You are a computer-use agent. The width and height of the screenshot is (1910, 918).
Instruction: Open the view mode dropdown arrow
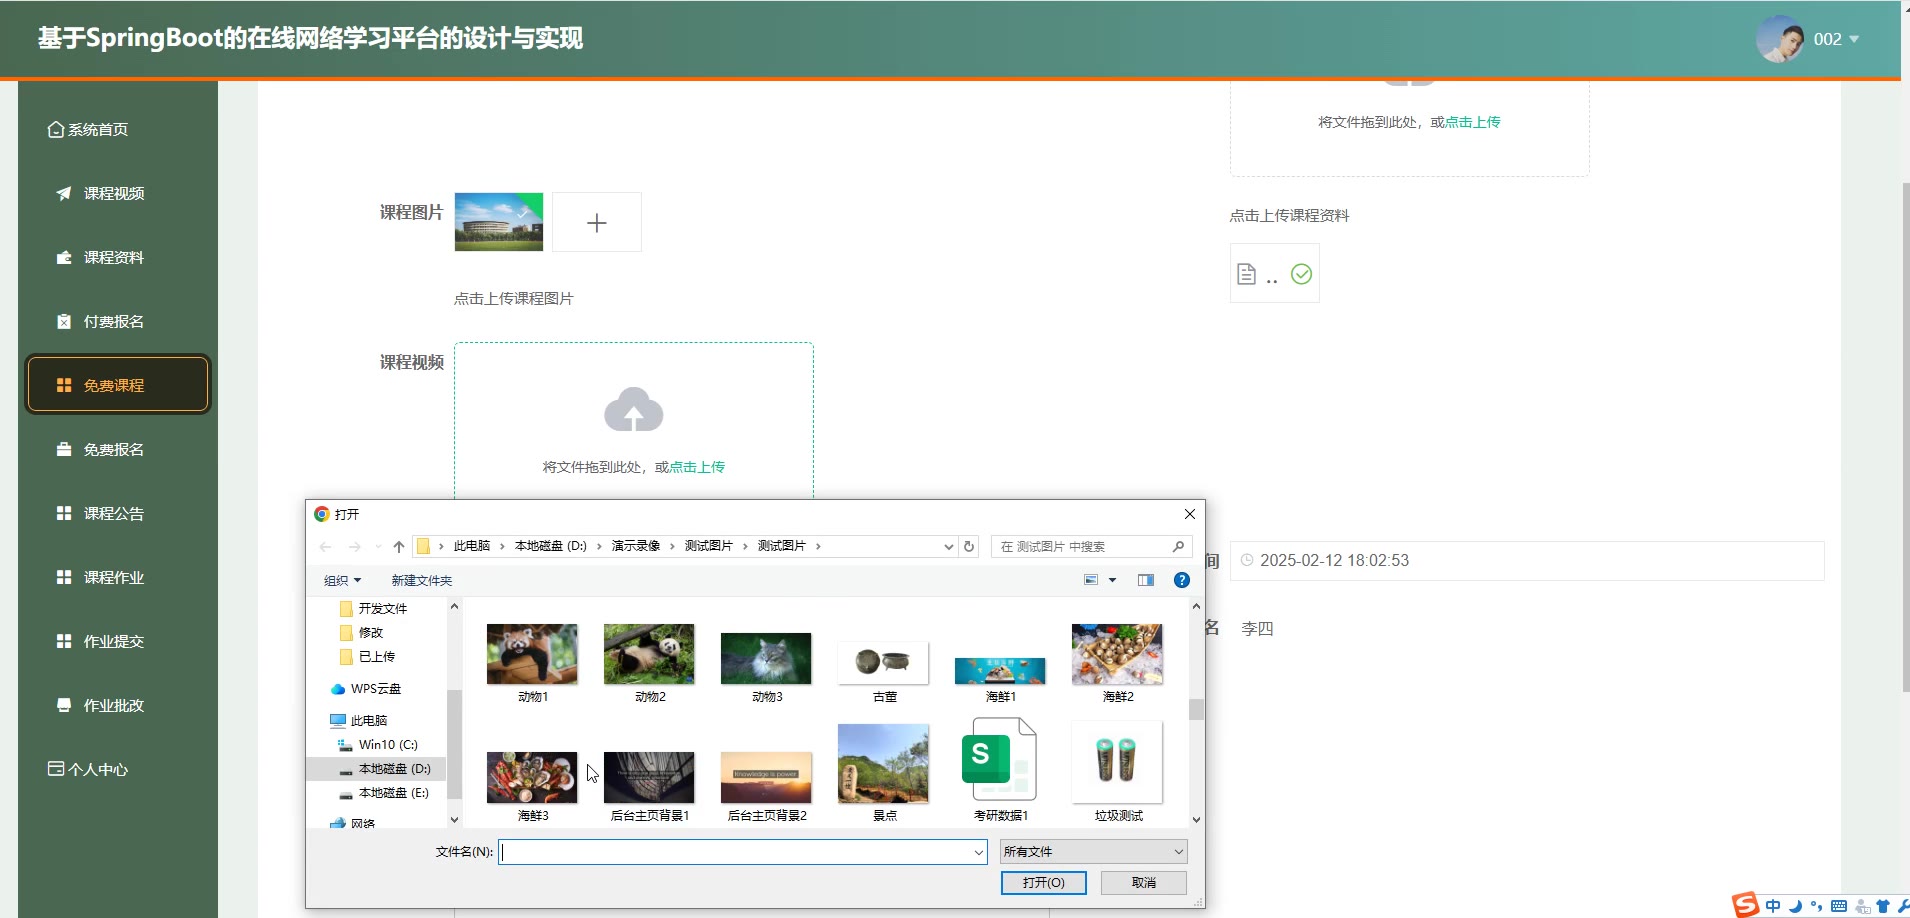click(1112, 580)
